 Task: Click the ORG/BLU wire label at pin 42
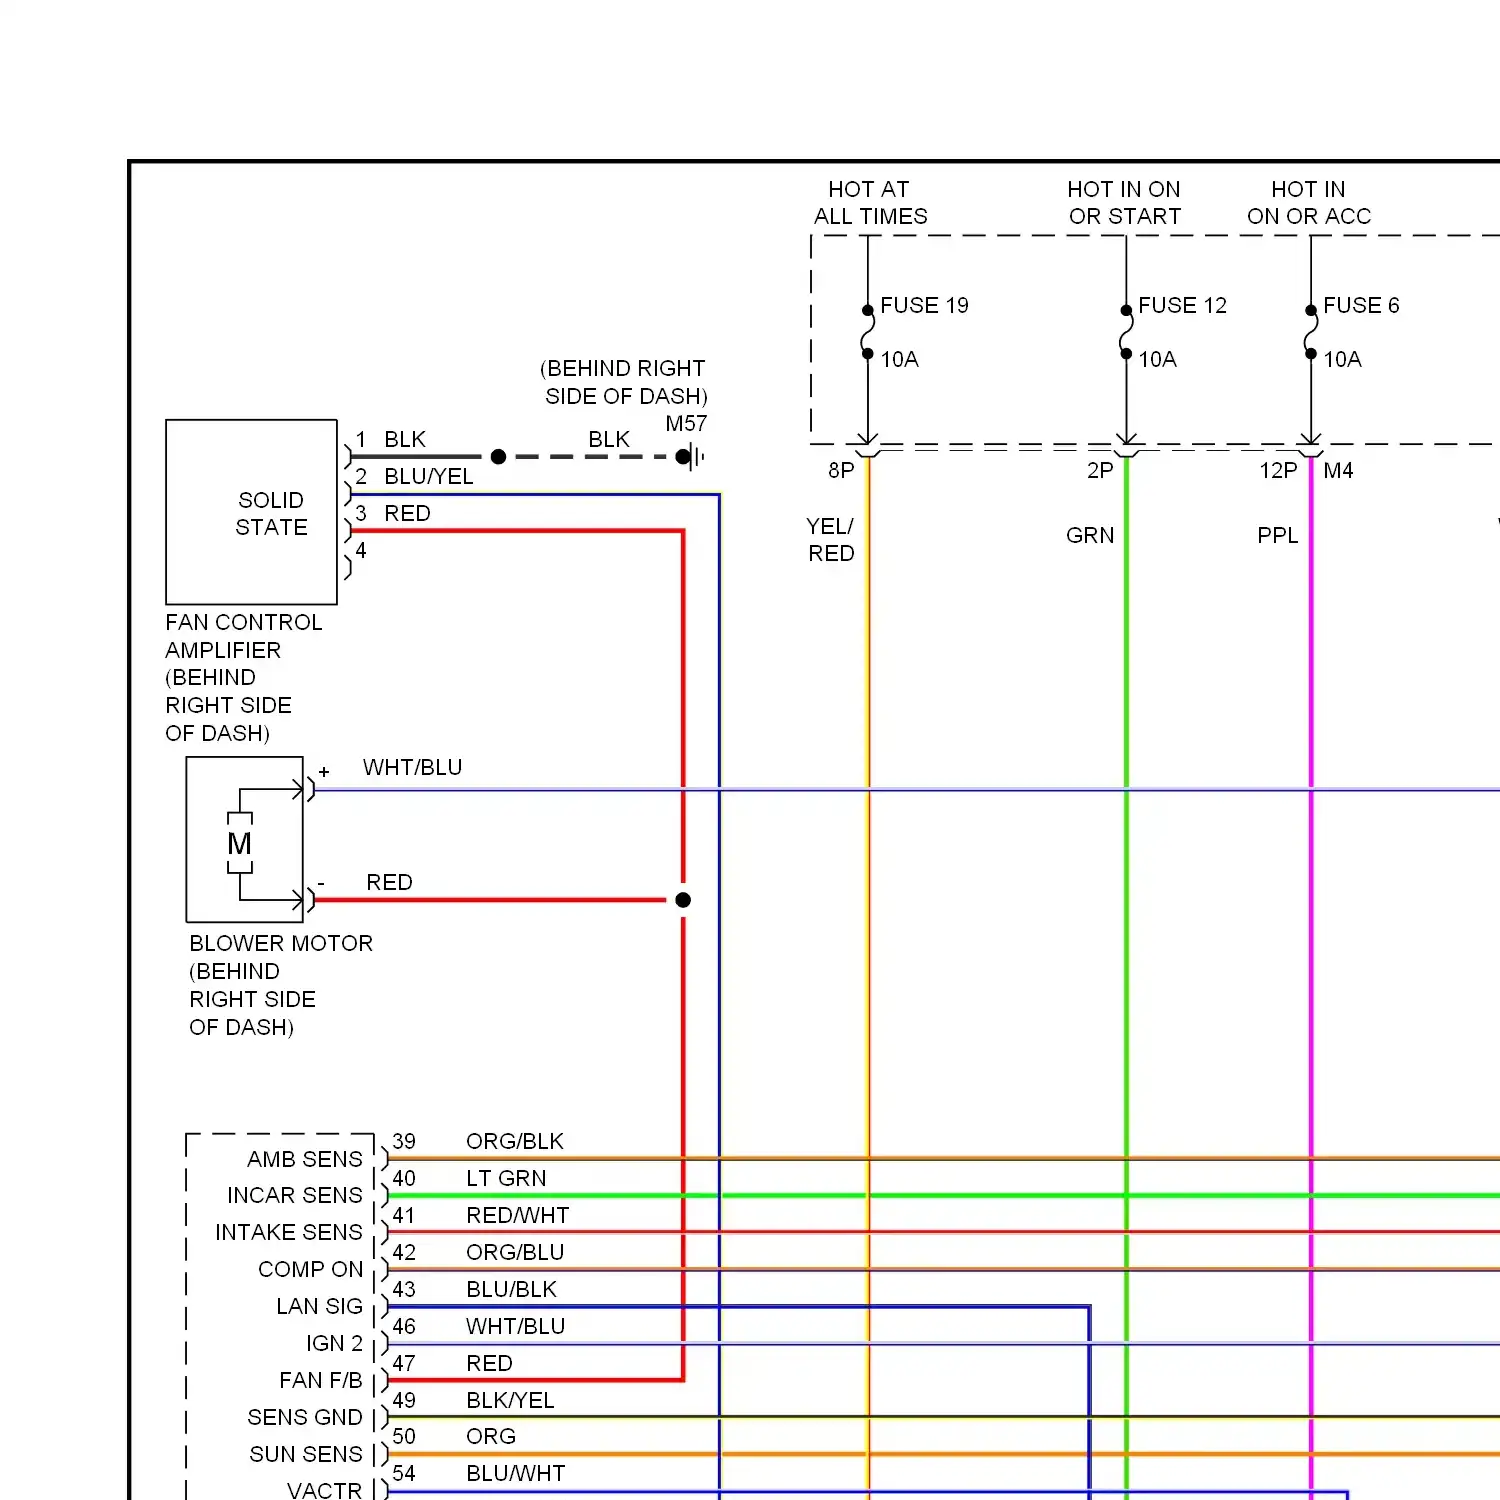pos(515,1253)
